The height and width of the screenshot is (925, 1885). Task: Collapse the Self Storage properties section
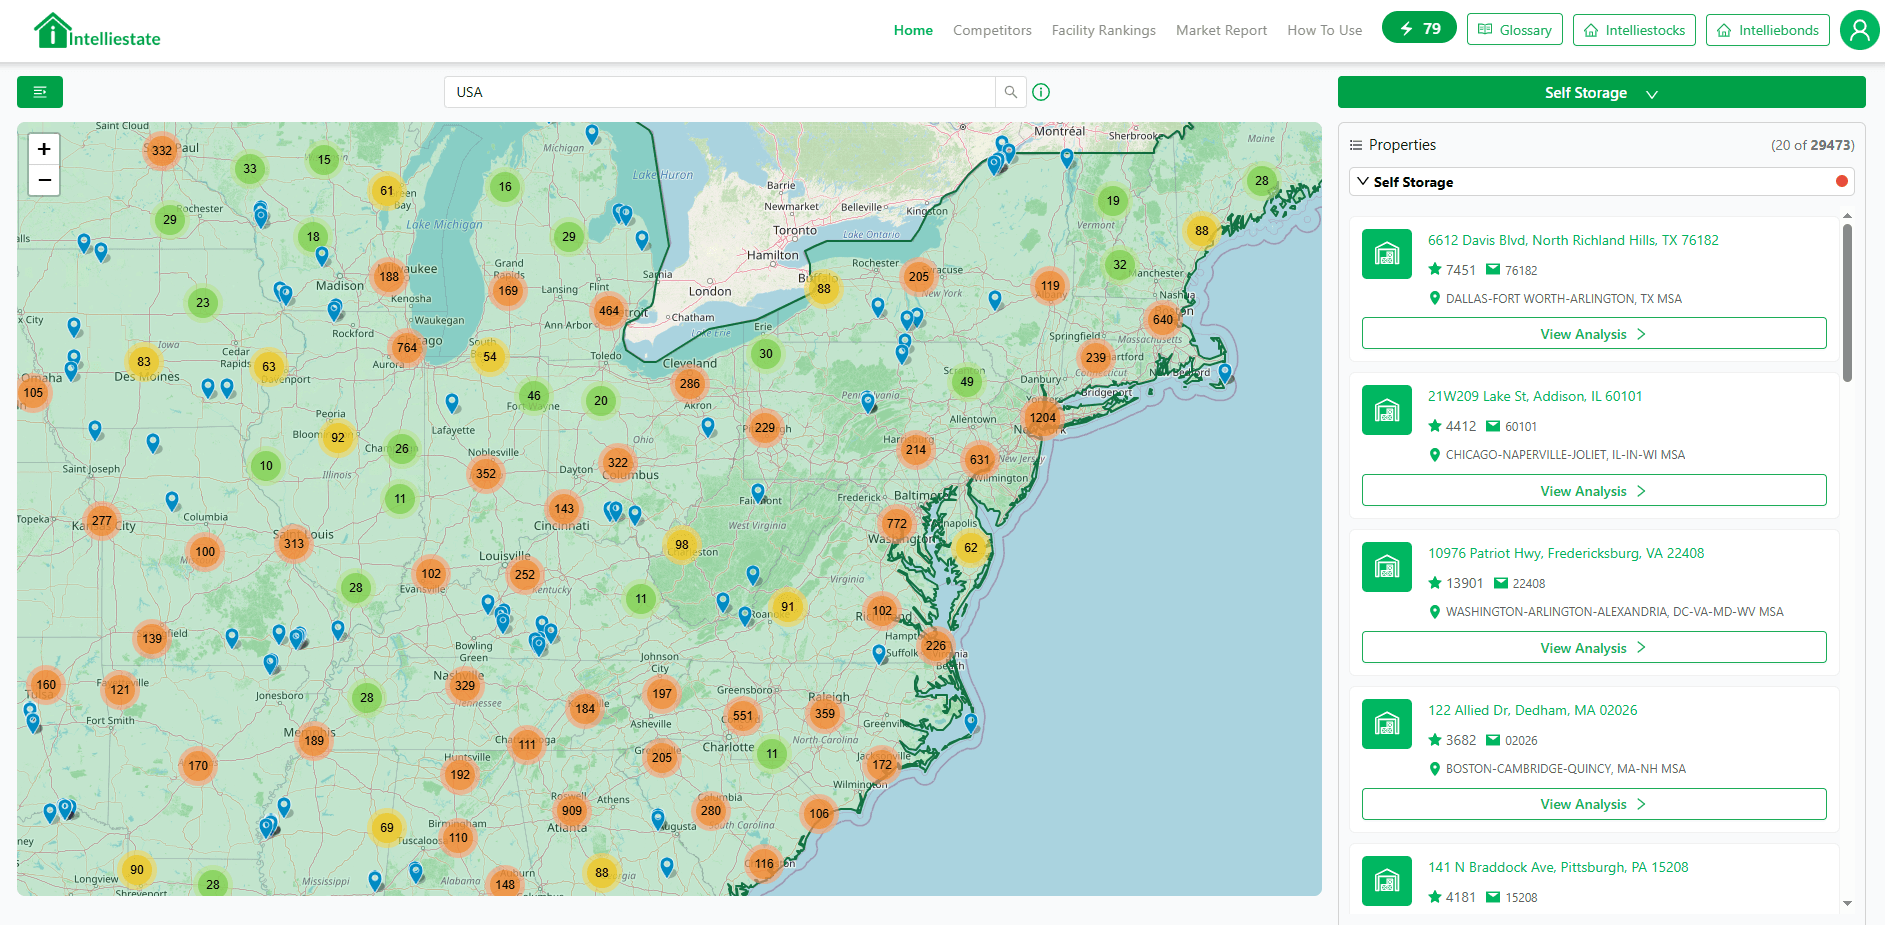[x=1362, y=181]
